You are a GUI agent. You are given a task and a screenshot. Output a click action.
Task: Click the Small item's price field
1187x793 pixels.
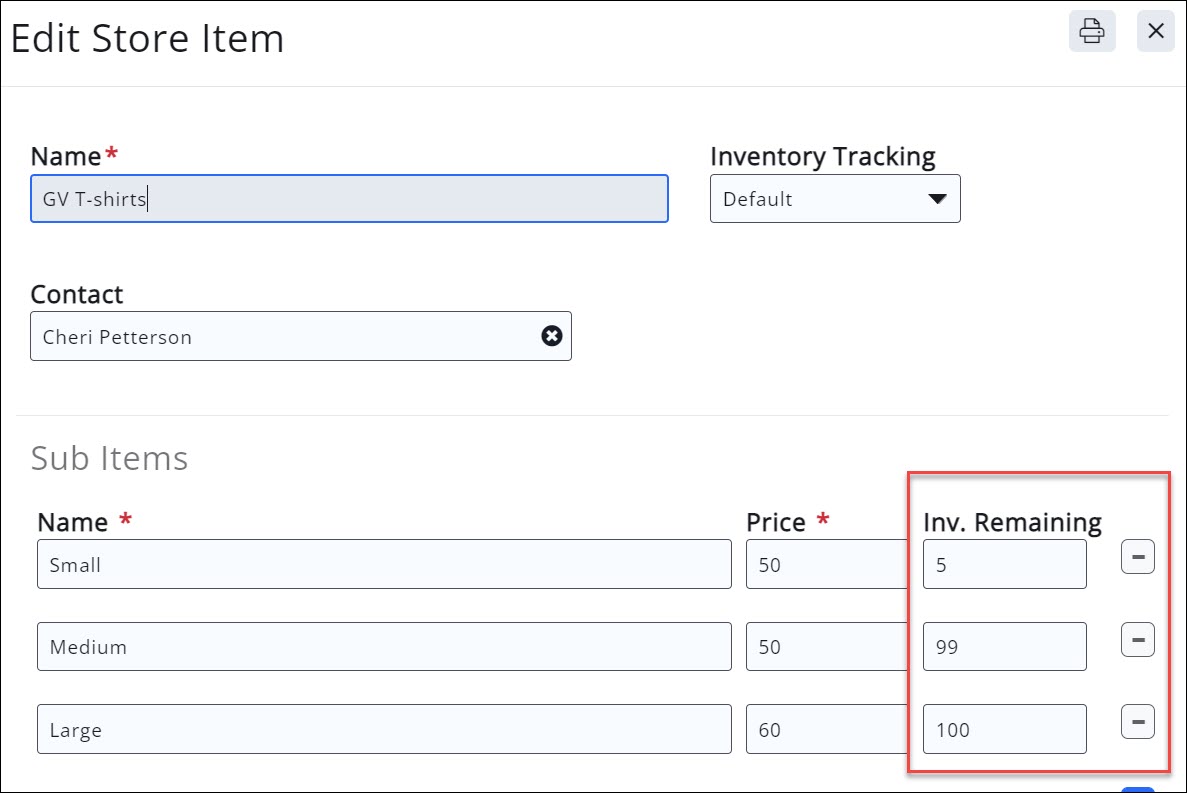point(825,565)
